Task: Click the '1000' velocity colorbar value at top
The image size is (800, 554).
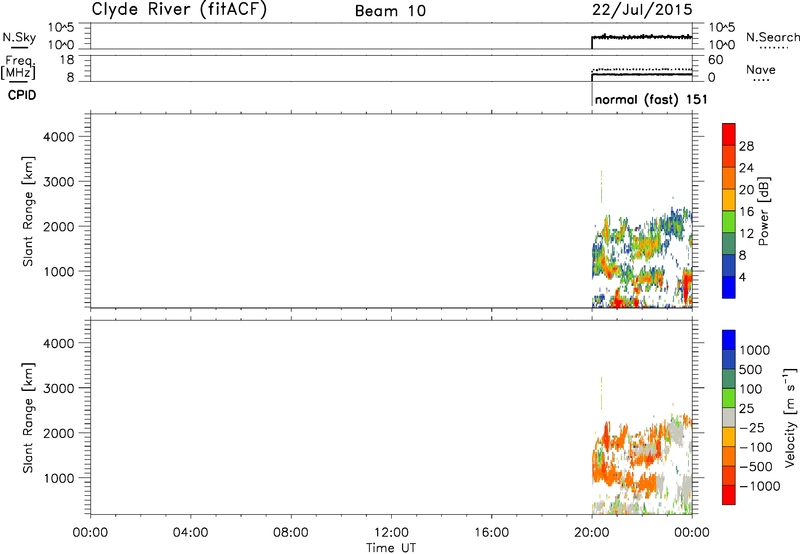Action: pyautogui.click(x=754, y=350)
